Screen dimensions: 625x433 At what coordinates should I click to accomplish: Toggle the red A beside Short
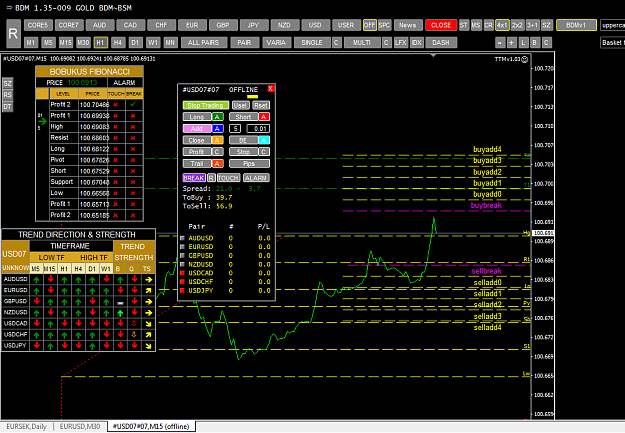click(x=263, y=117)
